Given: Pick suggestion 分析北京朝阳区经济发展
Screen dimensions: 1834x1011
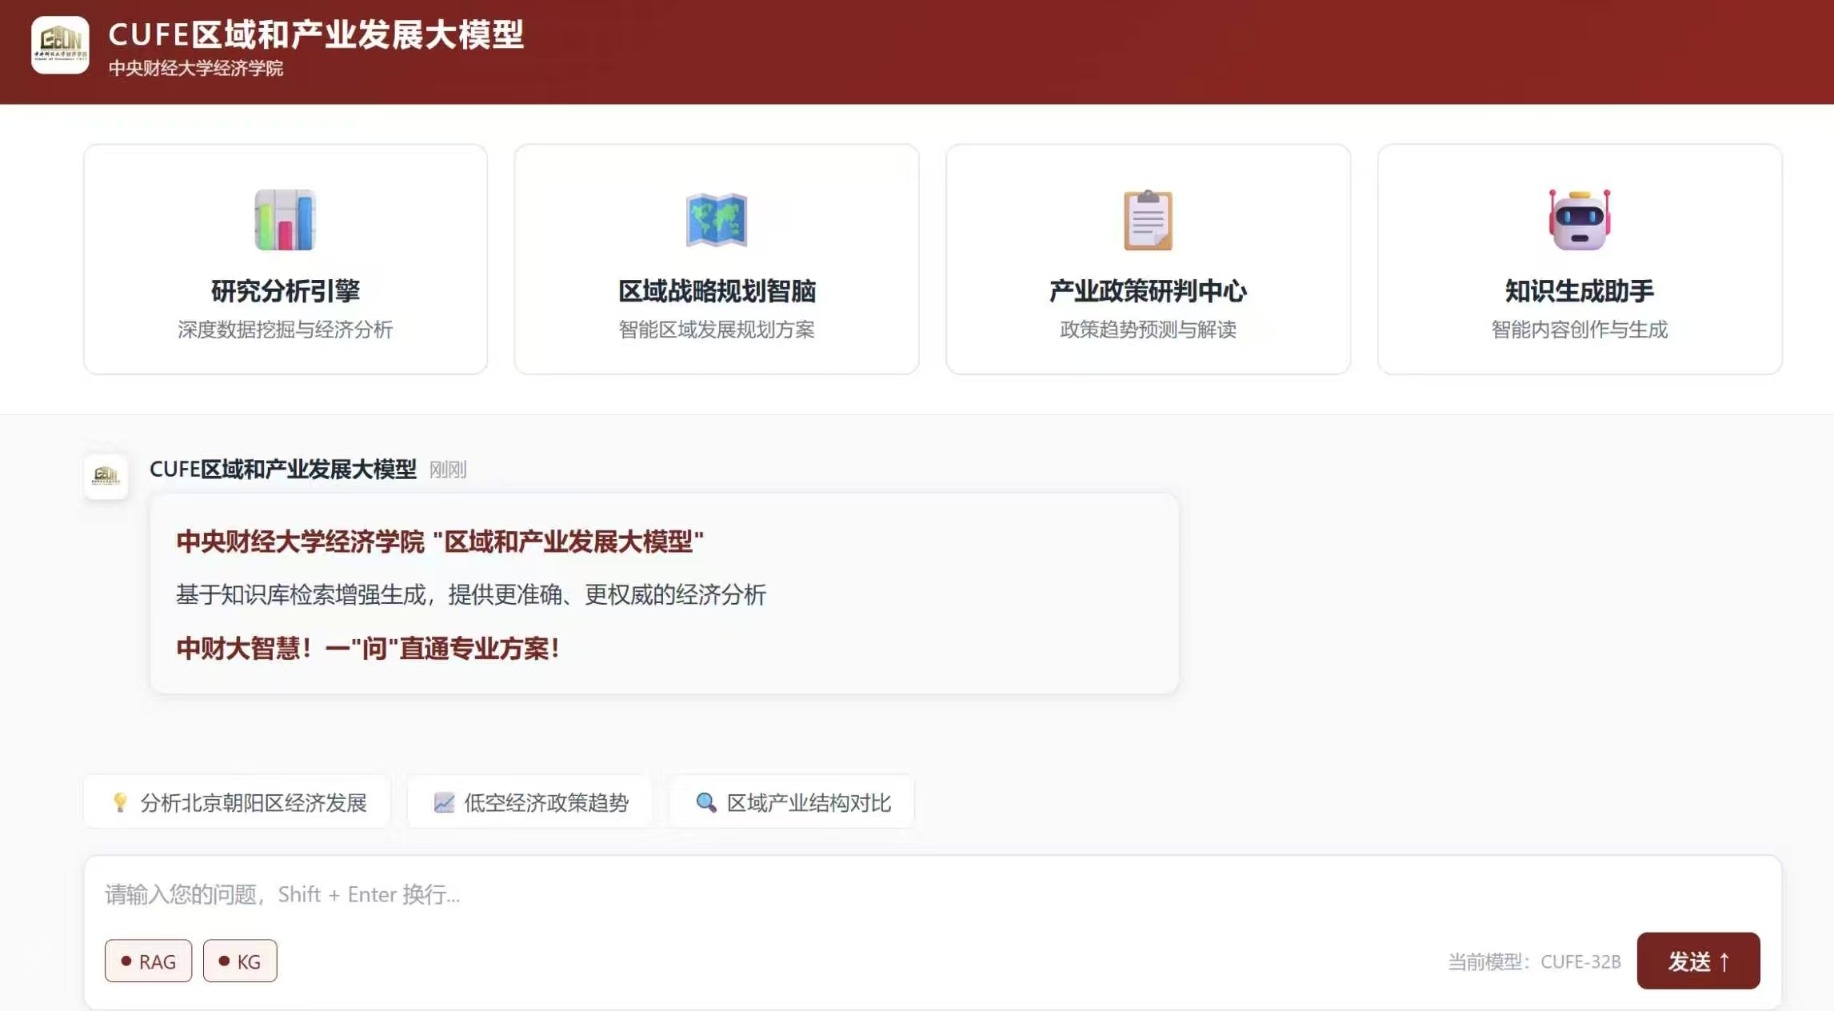Looking at the screenshot, I should click(x=237, y=802).
